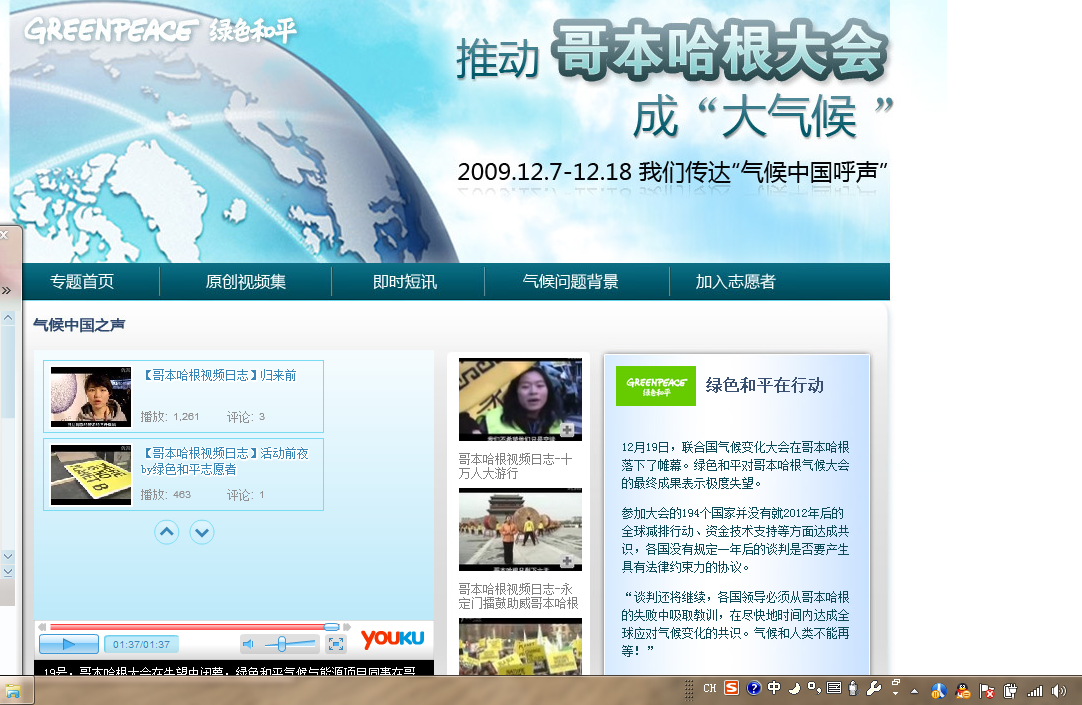Screen dimensions: 1082x705
Task: Click the input method figure icon
Action: (854, 688)
